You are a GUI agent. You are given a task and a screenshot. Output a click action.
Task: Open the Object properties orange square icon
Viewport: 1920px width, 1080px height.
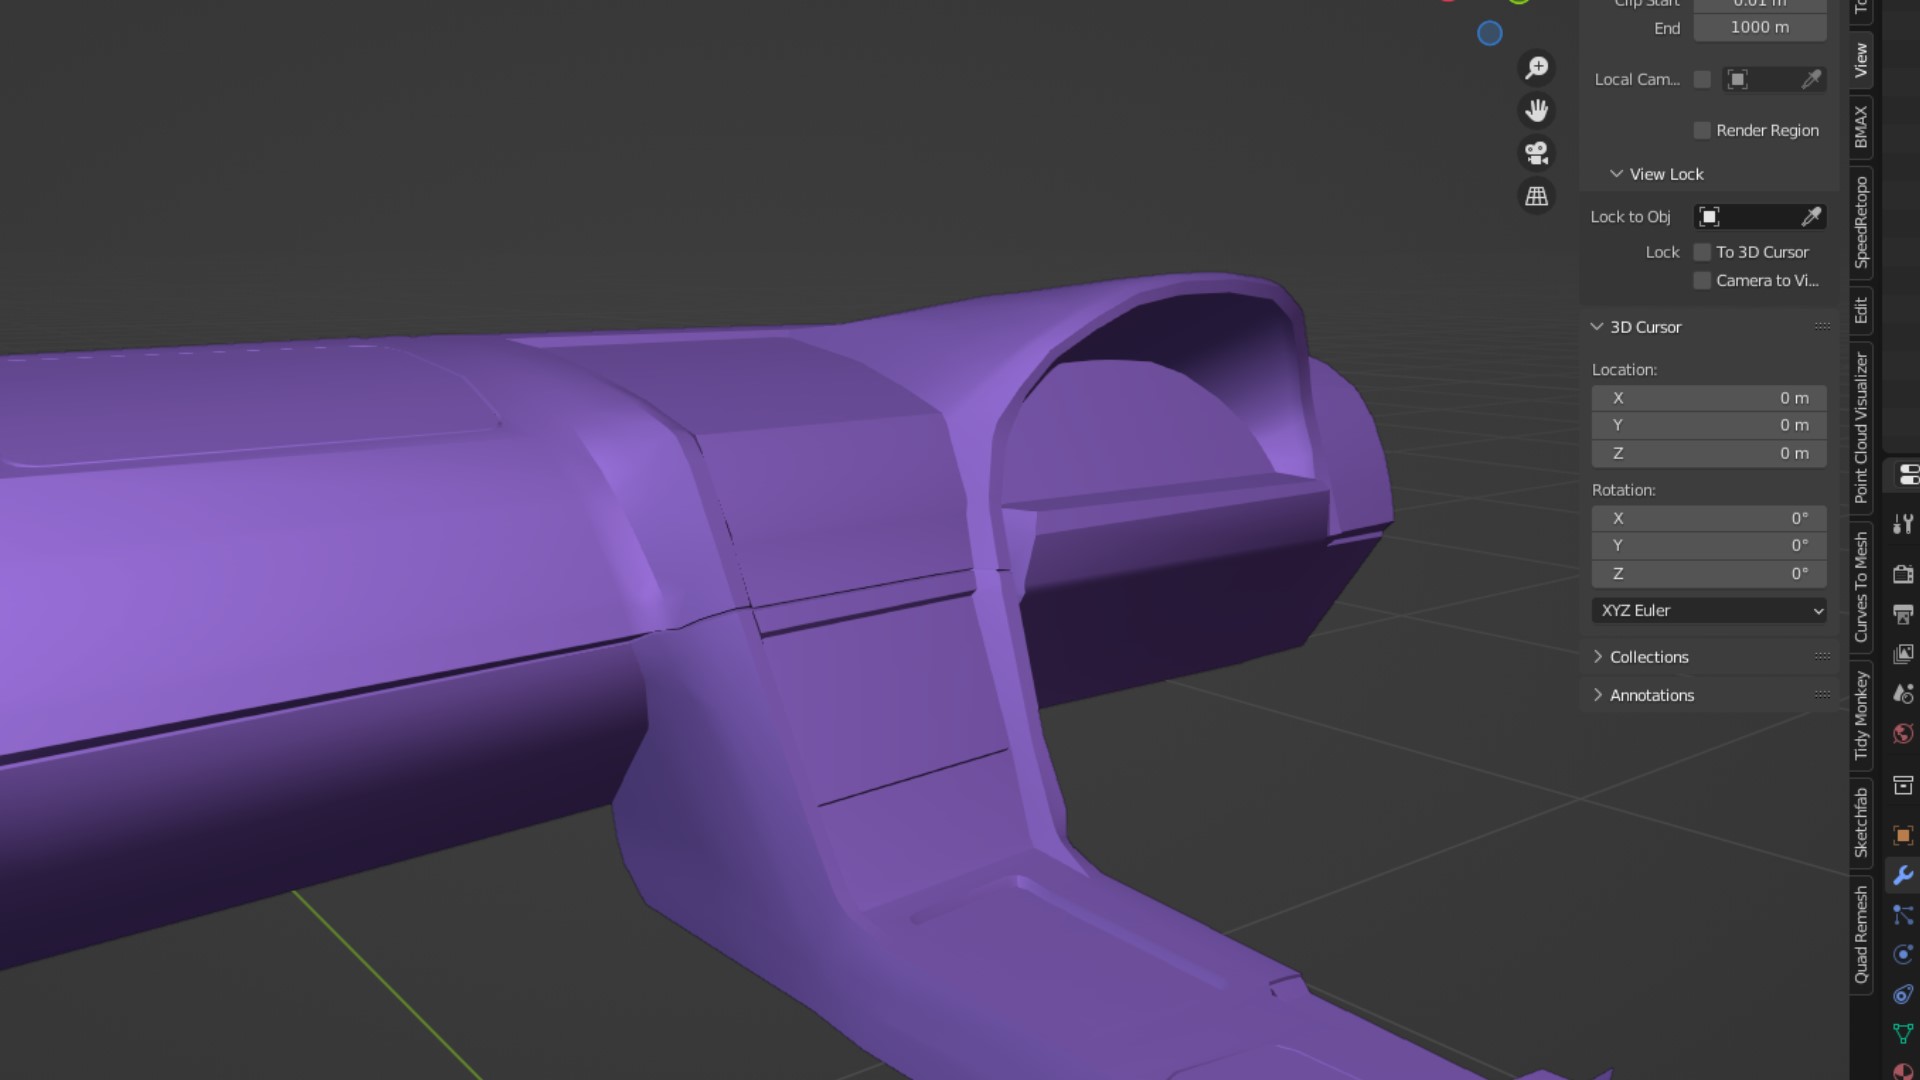click(1902, 835)
